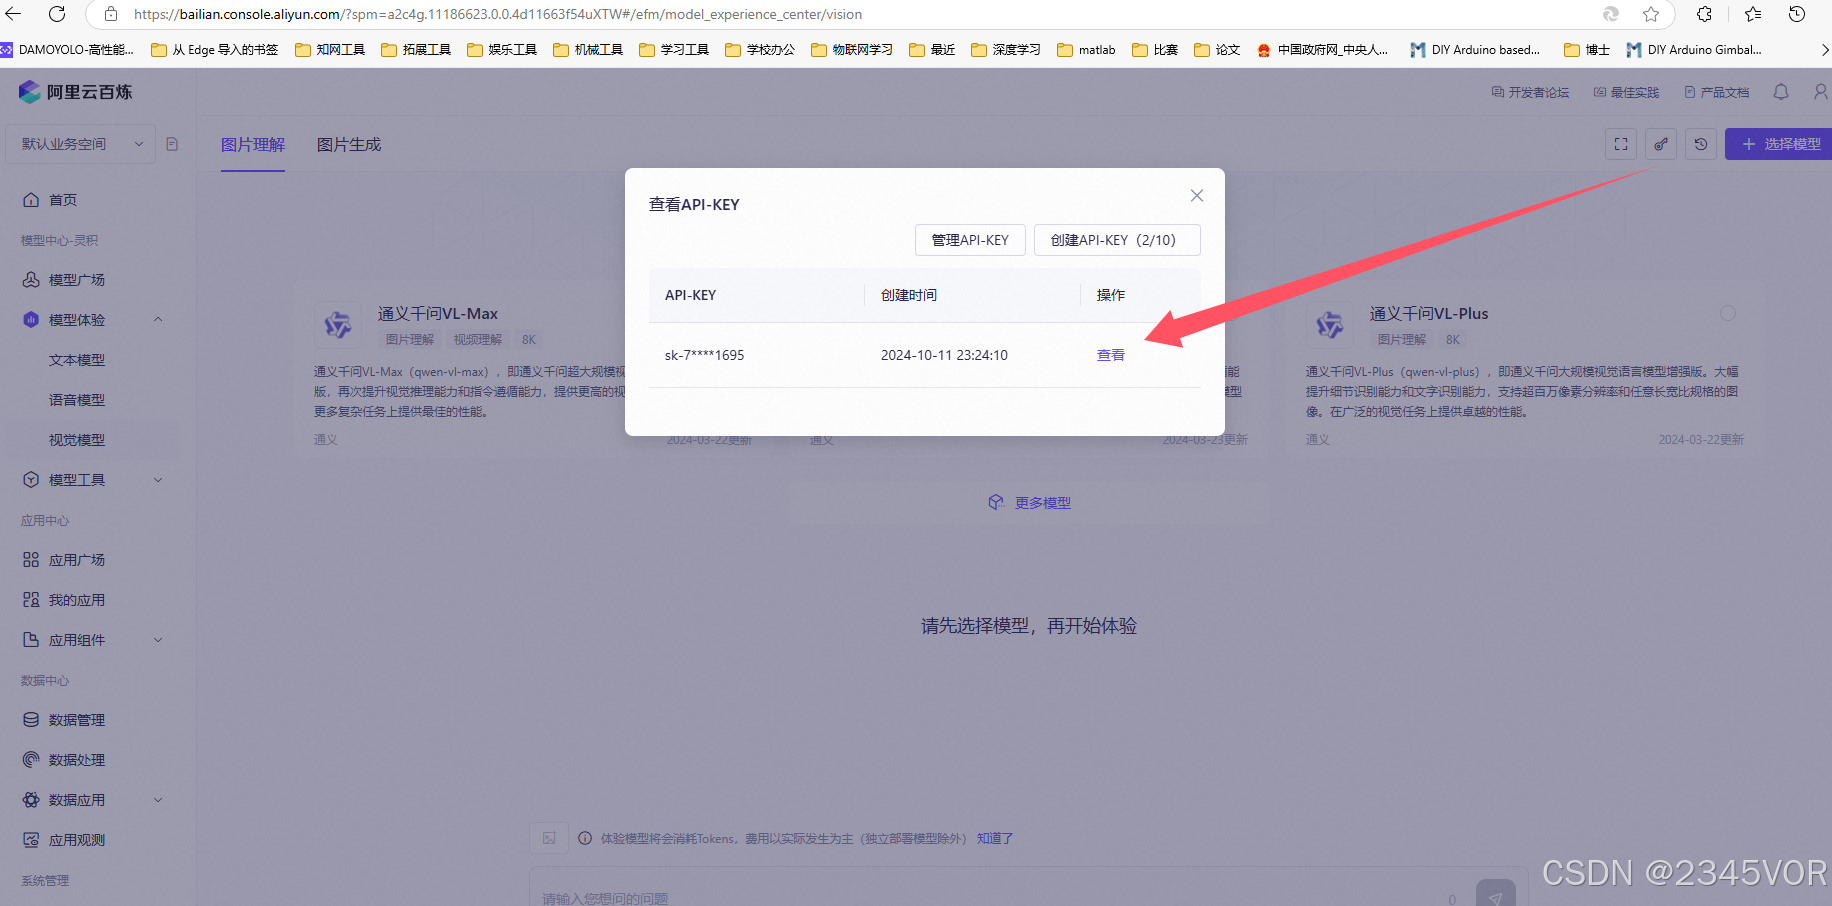
Task: Open the history icon next to 选择模型
Action: (1701, 144)
